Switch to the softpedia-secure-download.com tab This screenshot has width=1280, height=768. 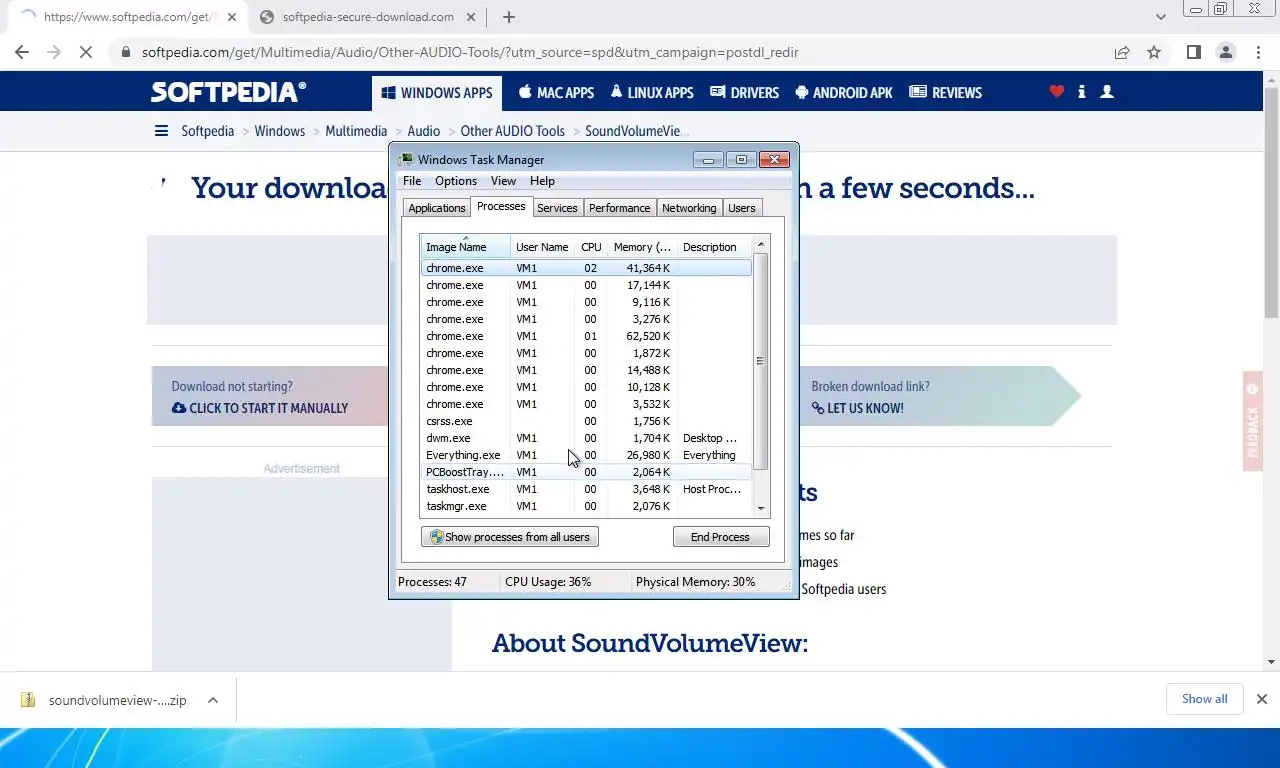(367, 17)
